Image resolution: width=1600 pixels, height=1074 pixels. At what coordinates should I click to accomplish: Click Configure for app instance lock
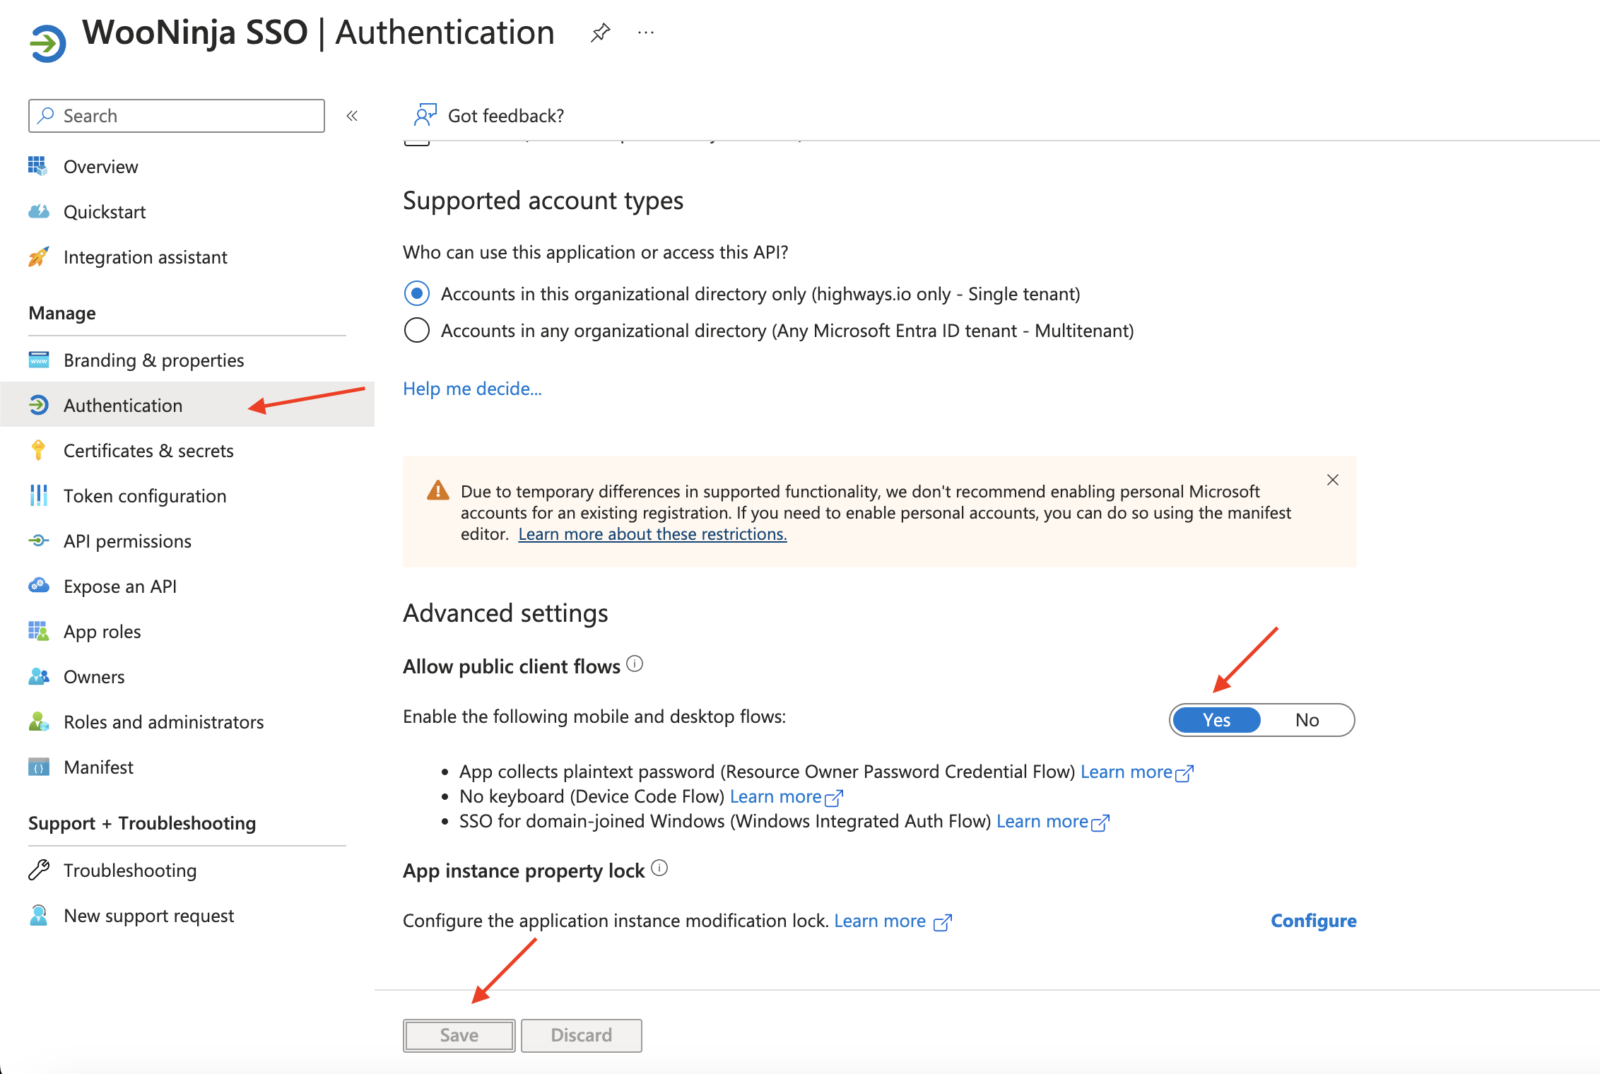1313,921
